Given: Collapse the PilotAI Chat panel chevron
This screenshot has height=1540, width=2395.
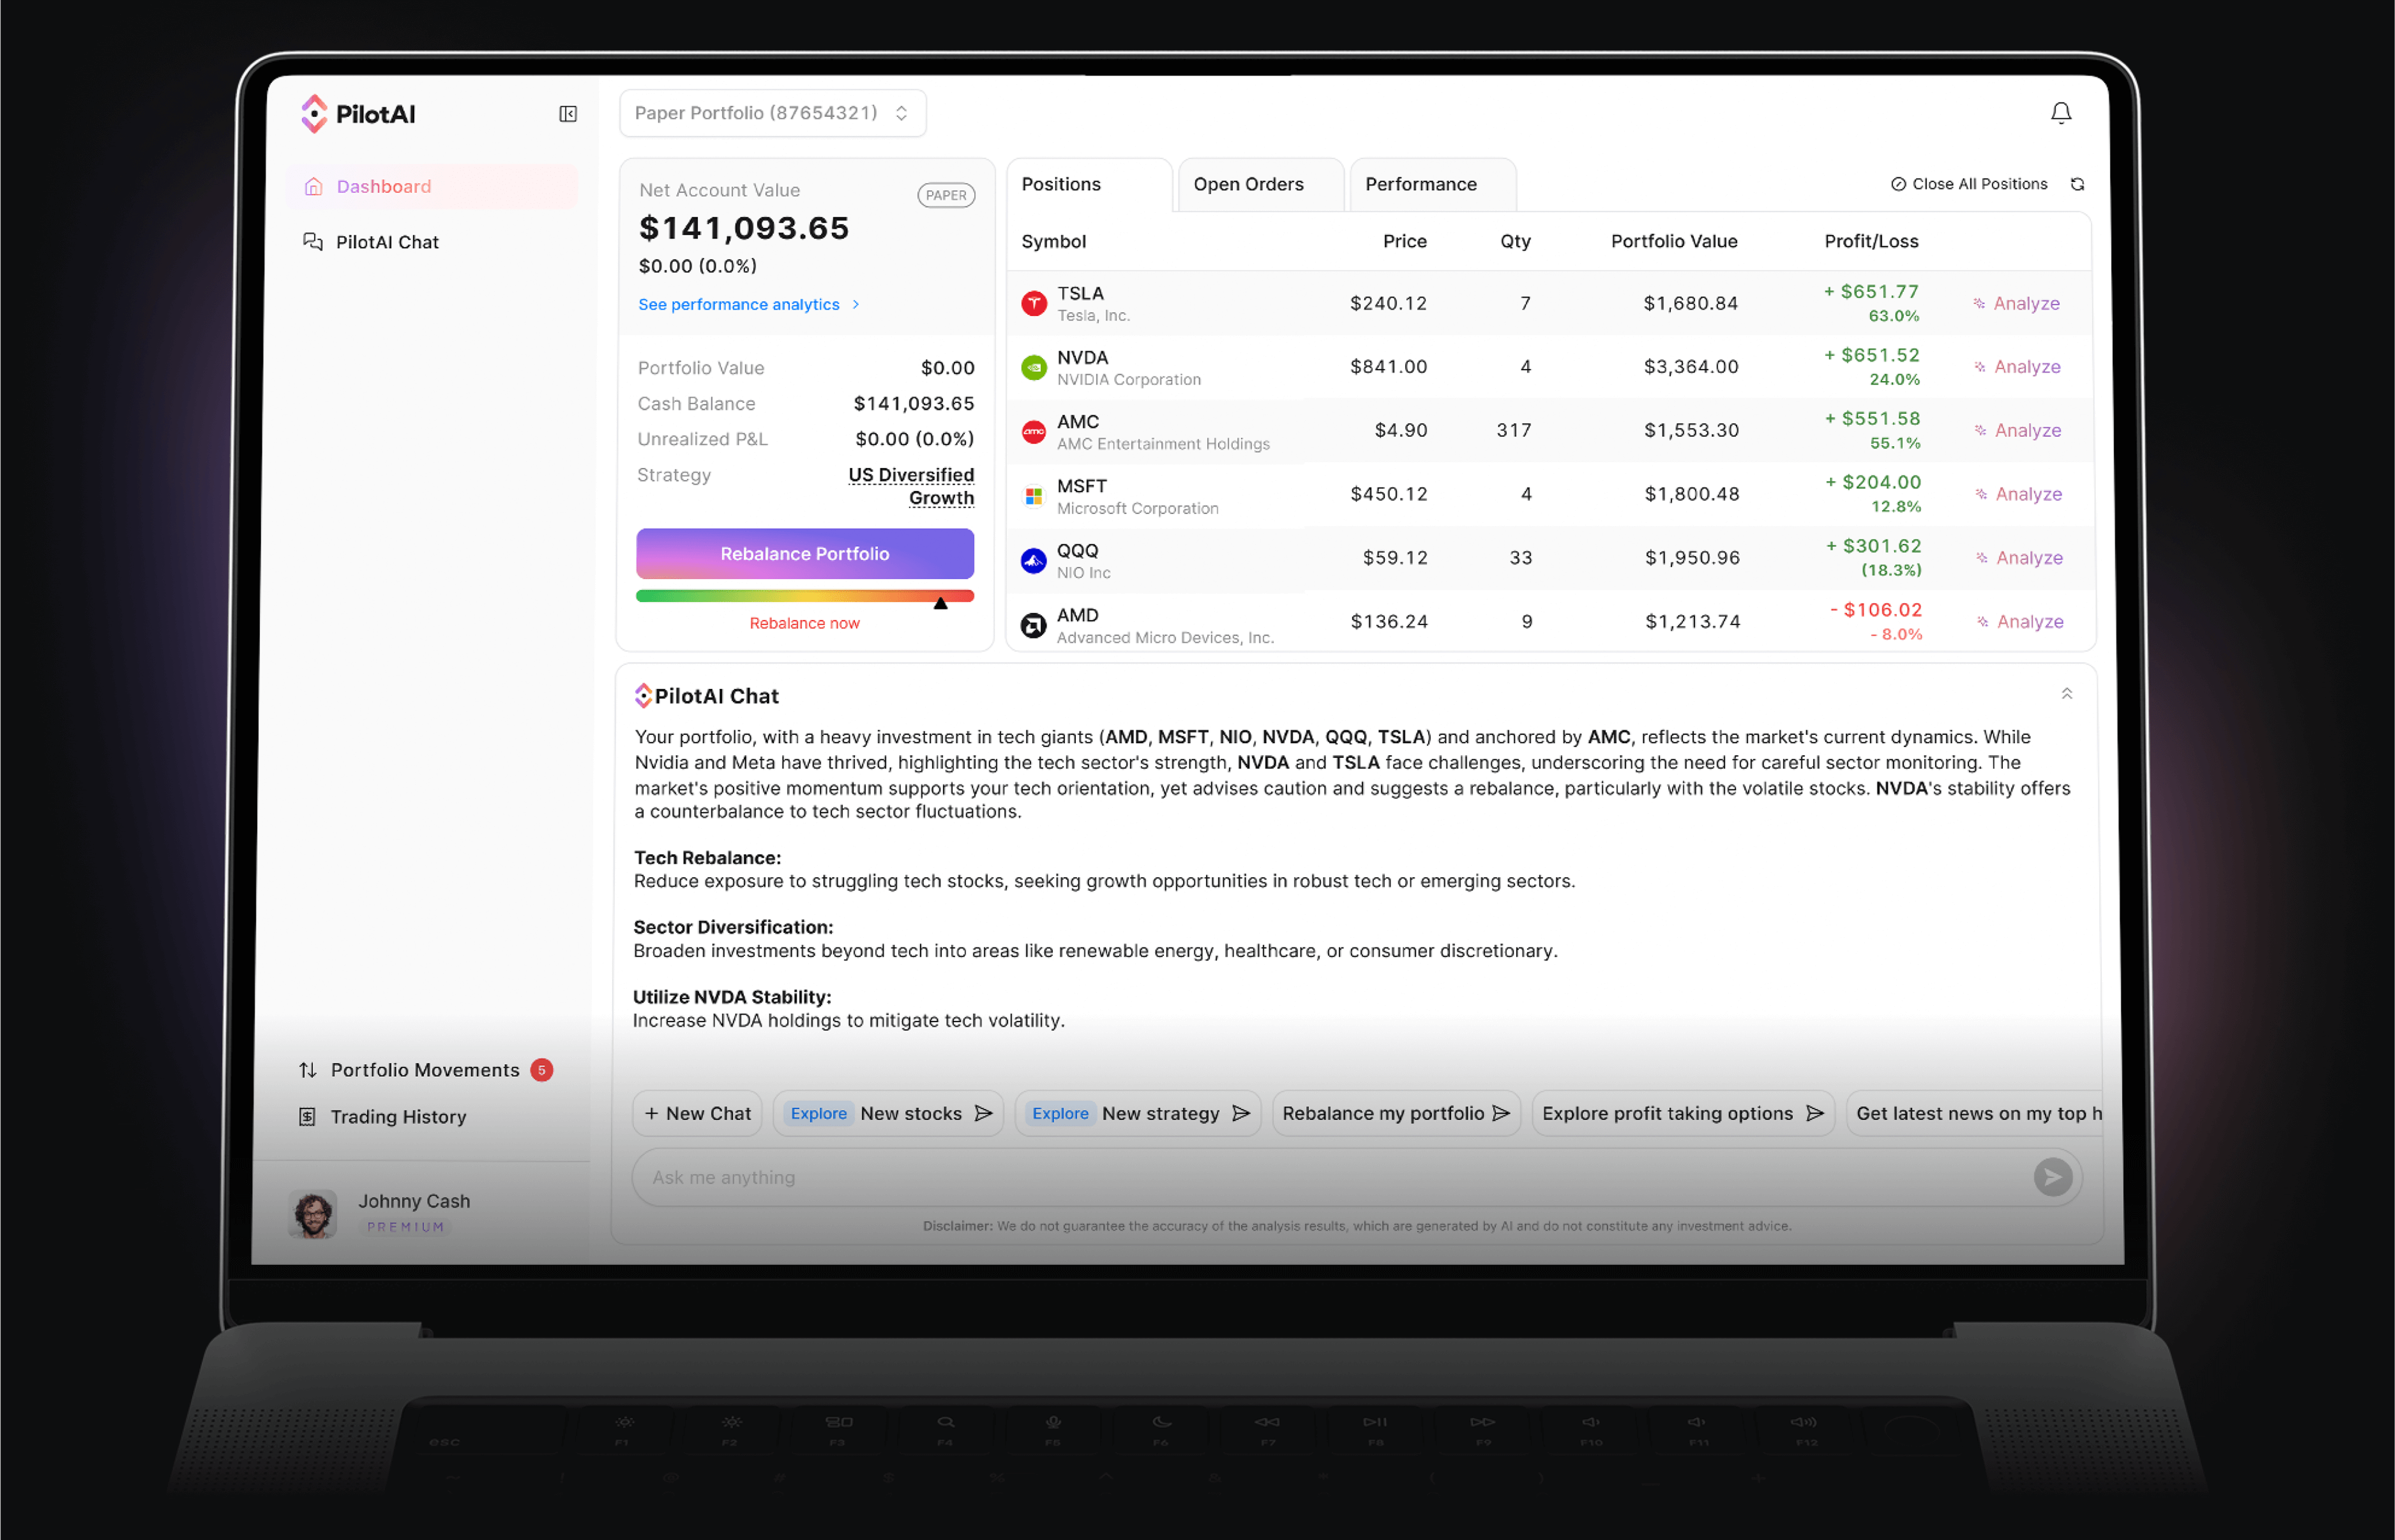Looking at the screenshot, I should 2067,693.
